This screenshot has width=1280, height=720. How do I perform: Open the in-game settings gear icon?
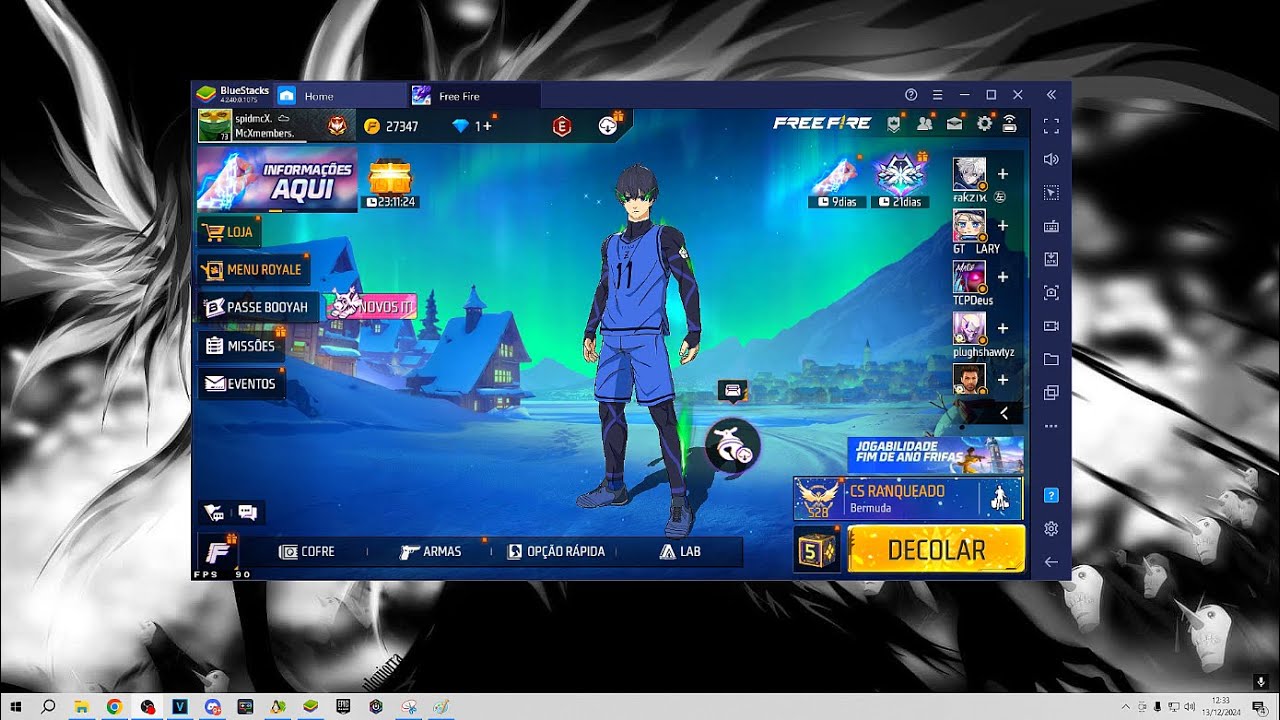[x=984, y=123]
